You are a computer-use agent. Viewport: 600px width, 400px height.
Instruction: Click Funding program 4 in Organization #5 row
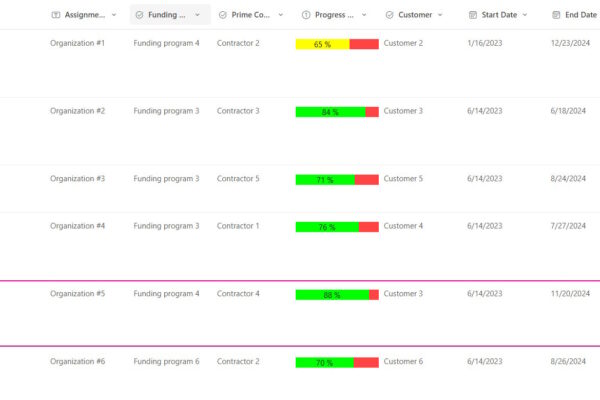point(166,294)
